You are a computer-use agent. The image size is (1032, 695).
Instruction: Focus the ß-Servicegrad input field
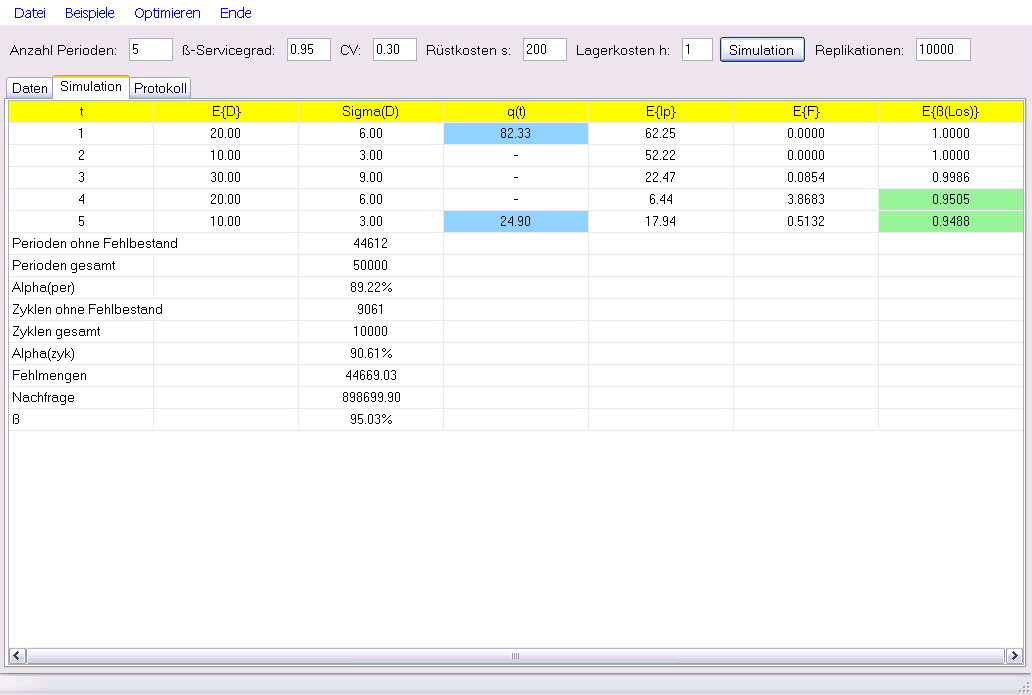pyautogui.click(x=308, y=50)
